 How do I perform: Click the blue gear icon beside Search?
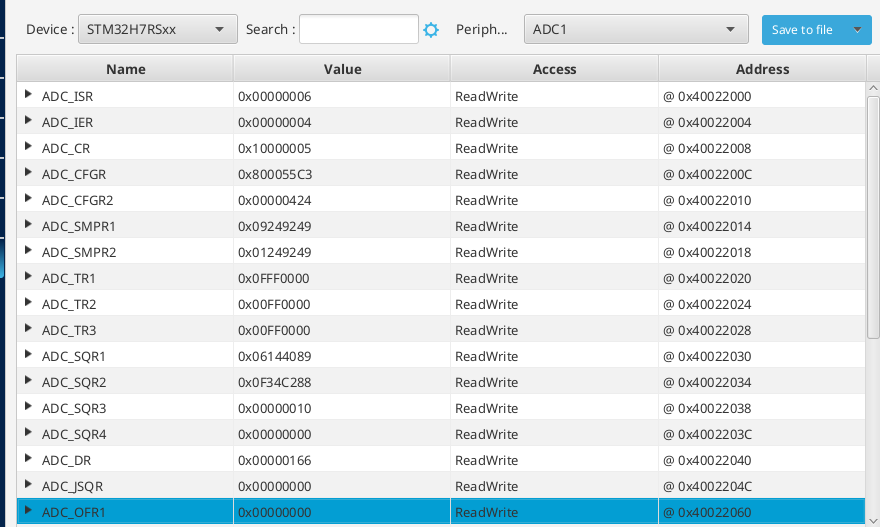click(x=430, y=30)
